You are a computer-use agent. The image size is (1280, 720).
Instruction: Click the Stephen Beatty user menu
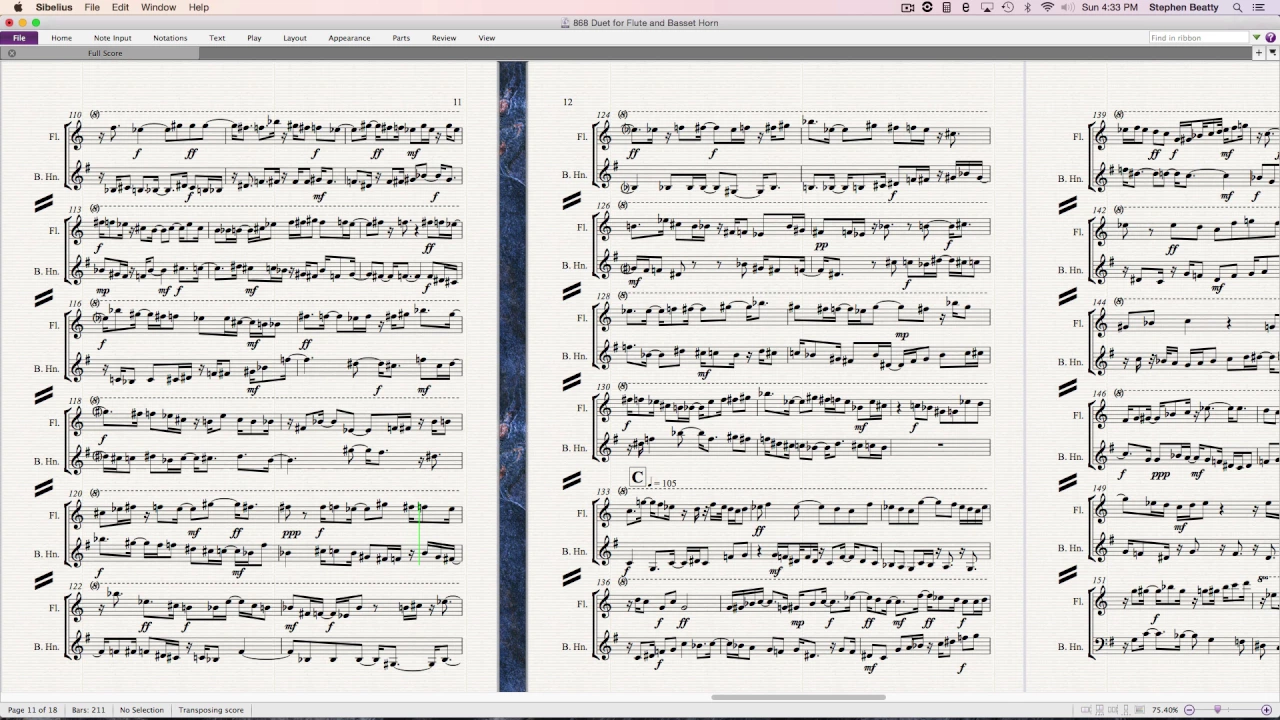click(1184, 7)
